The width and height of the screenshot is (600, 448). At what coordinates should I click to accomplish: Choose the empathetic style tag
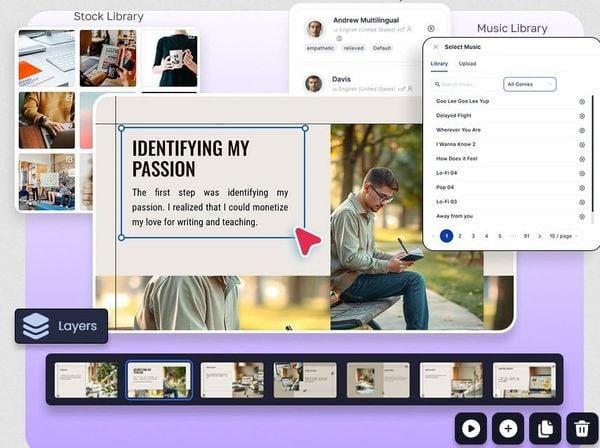tap(320, 48)
